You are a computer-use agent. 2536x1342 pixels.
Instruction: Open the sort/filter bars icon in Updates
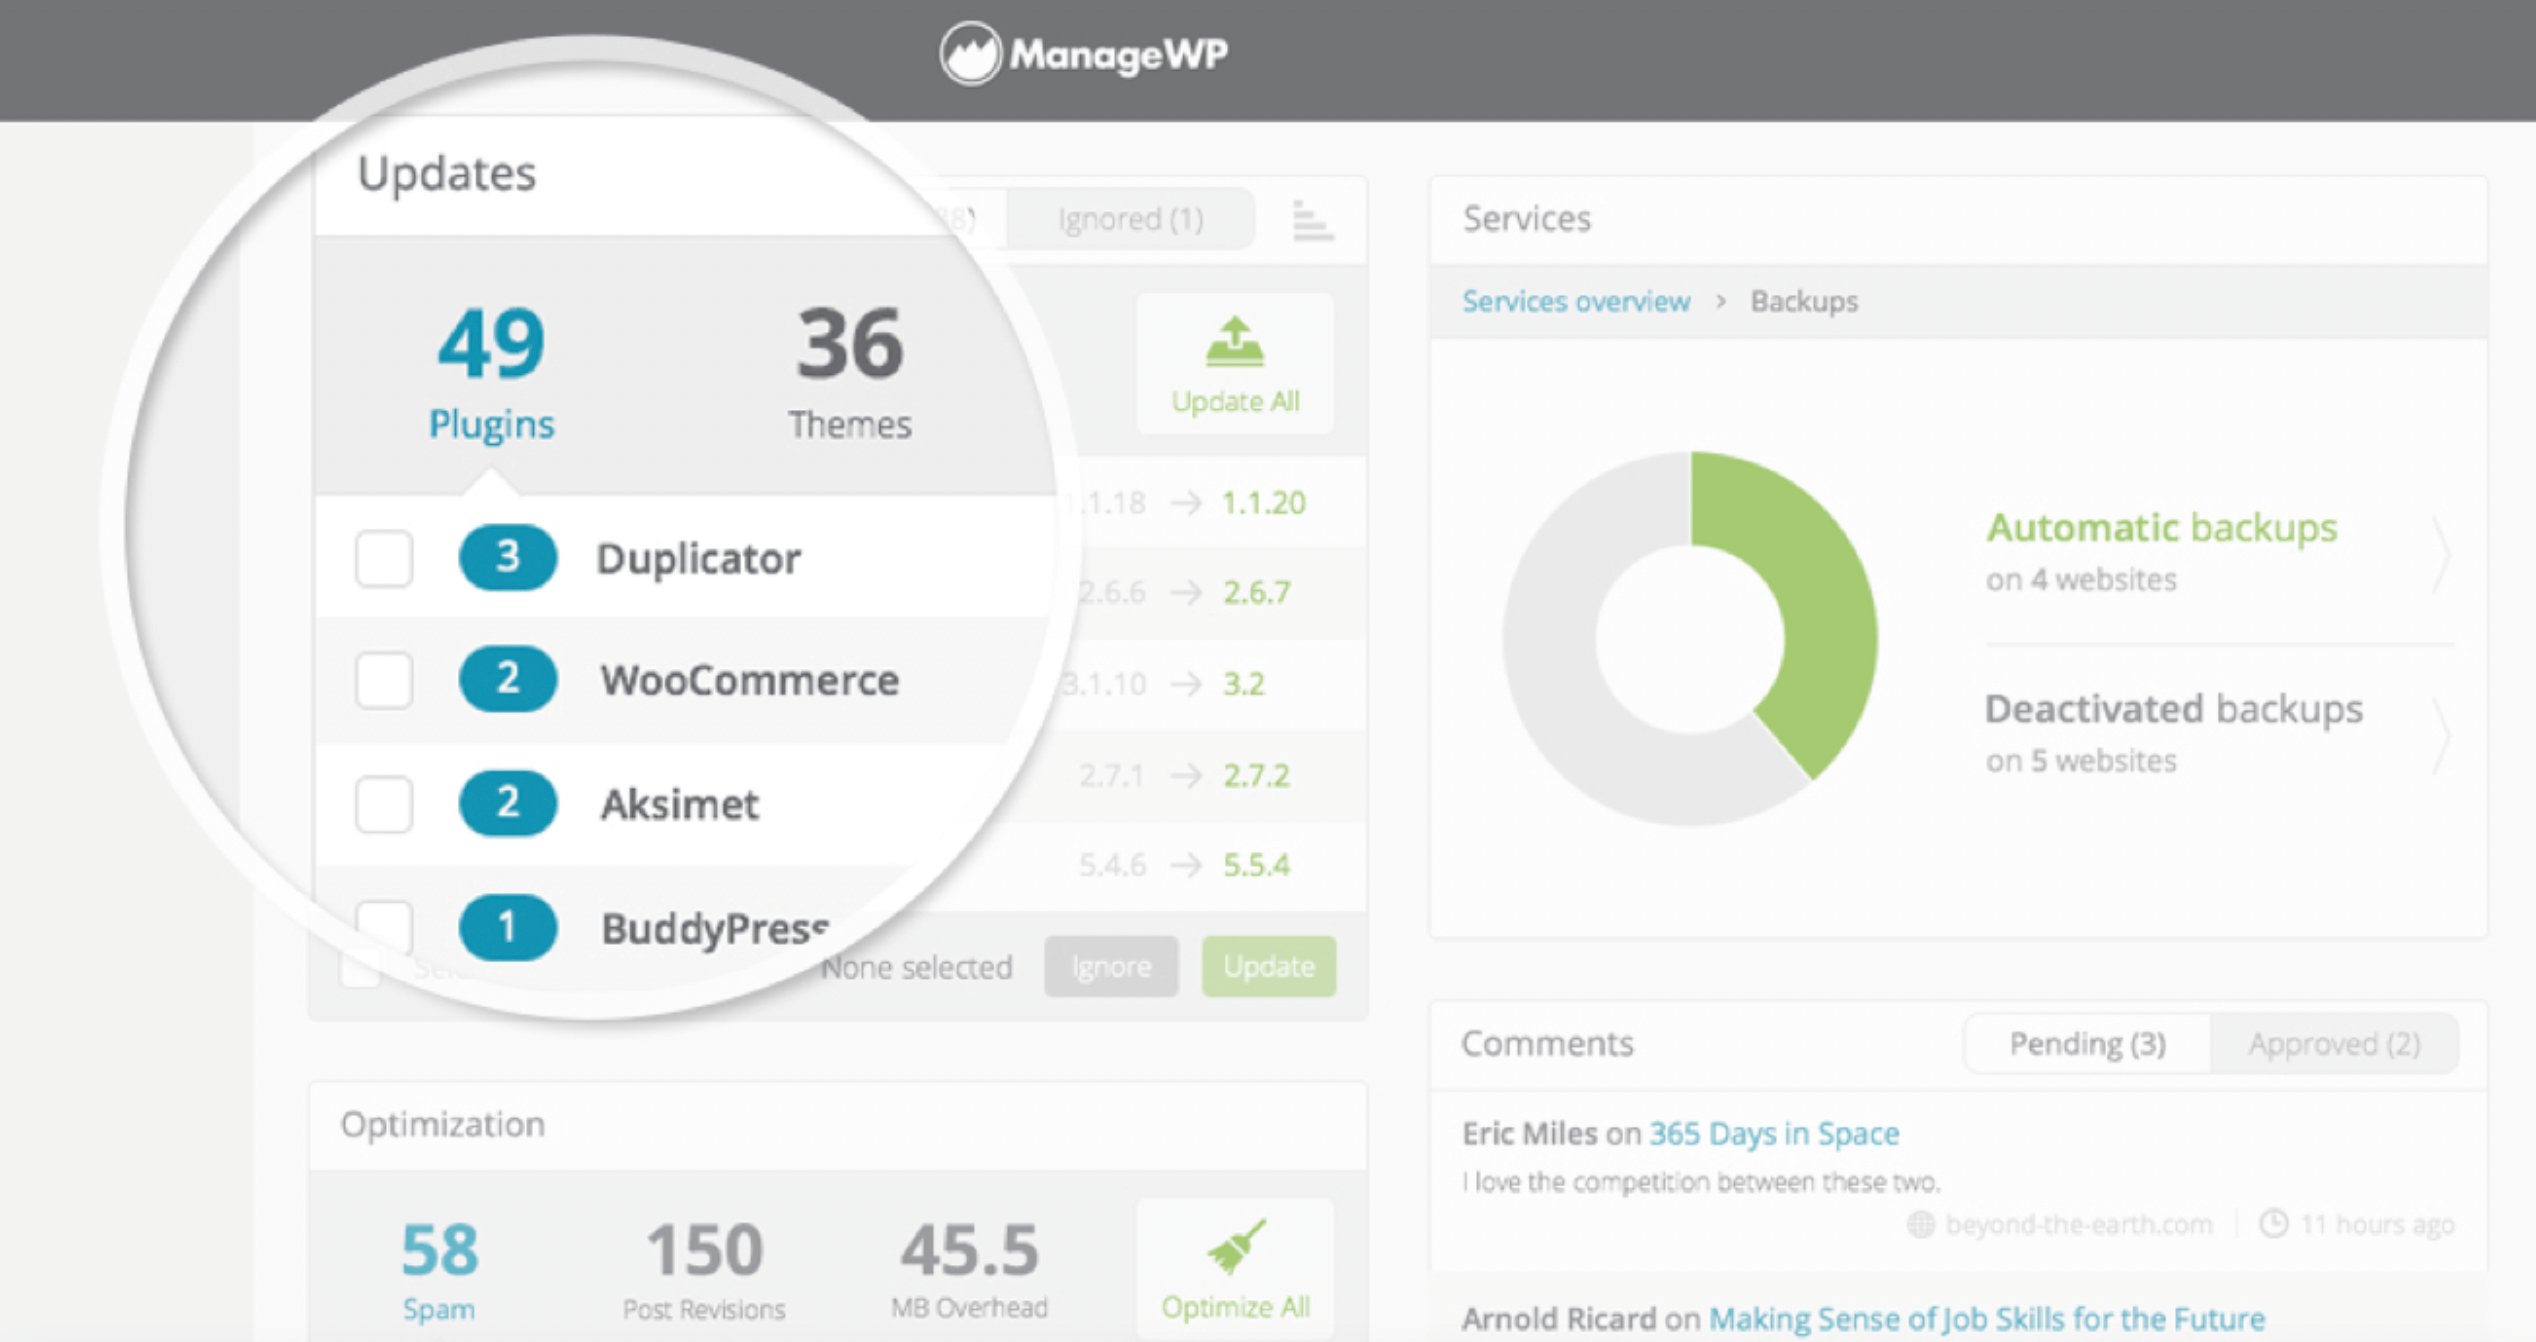click(x=1312, y=220)
